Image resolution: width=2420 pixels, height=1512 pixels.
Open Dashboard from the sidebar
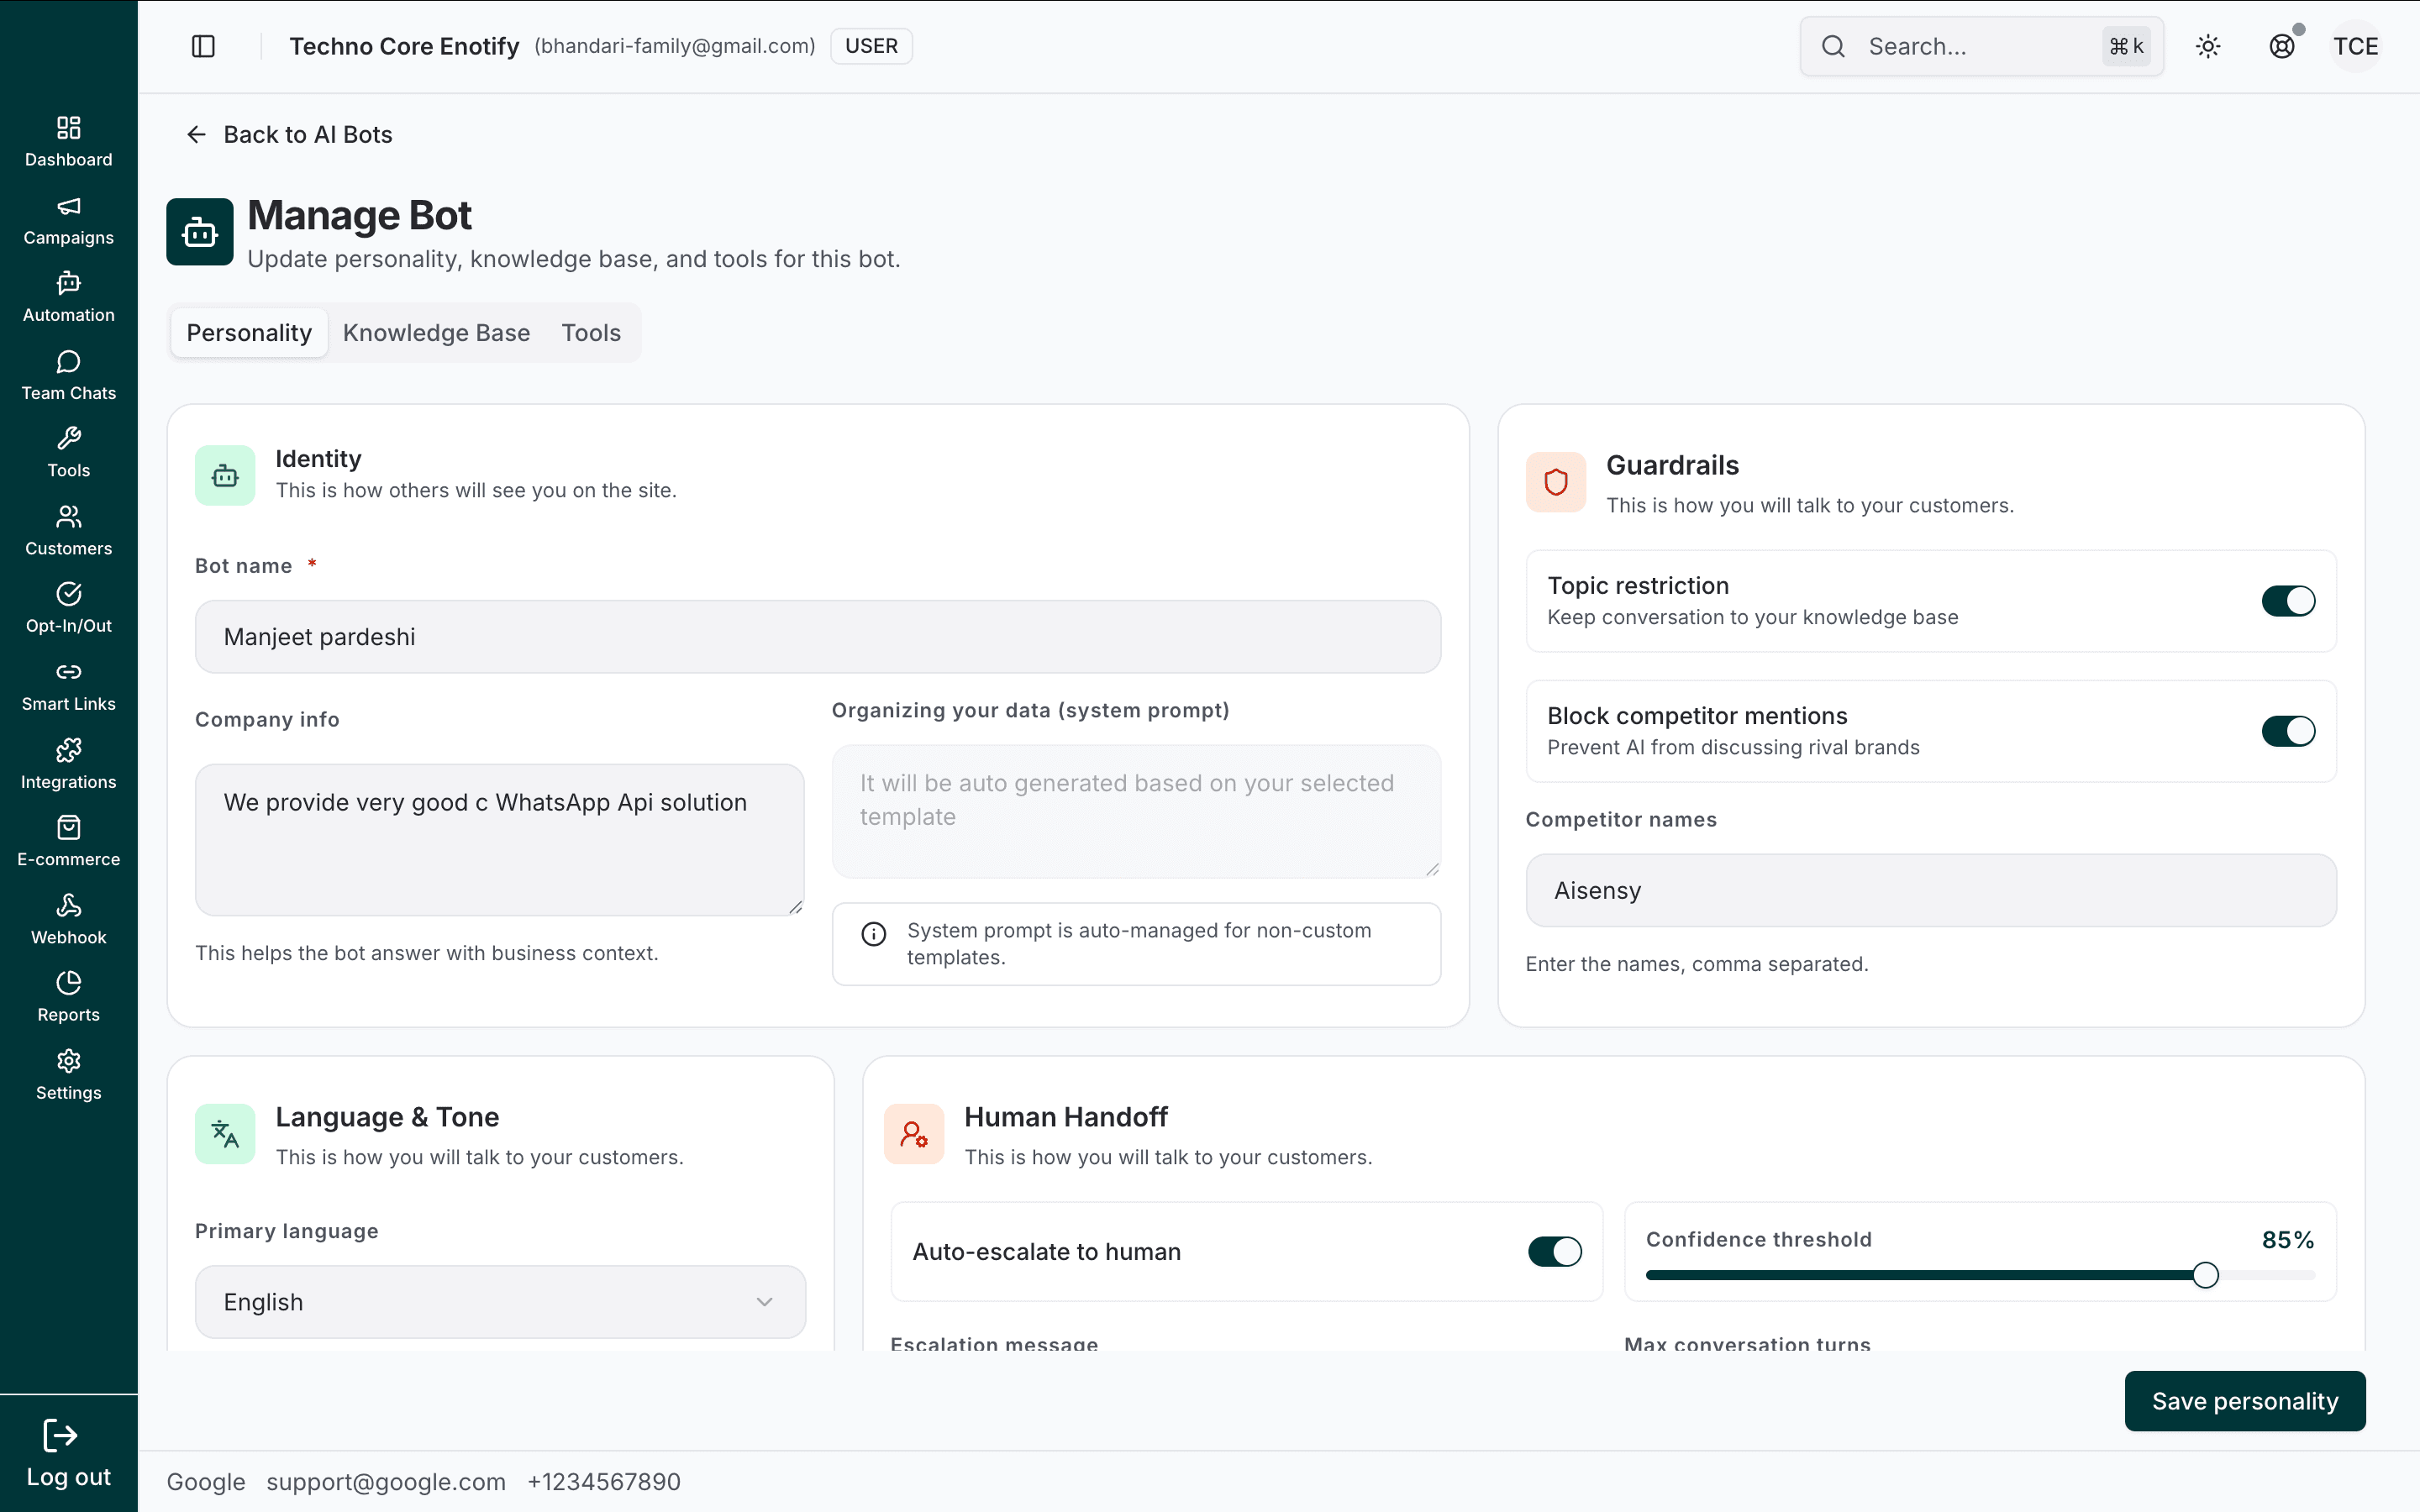point(68,142)
